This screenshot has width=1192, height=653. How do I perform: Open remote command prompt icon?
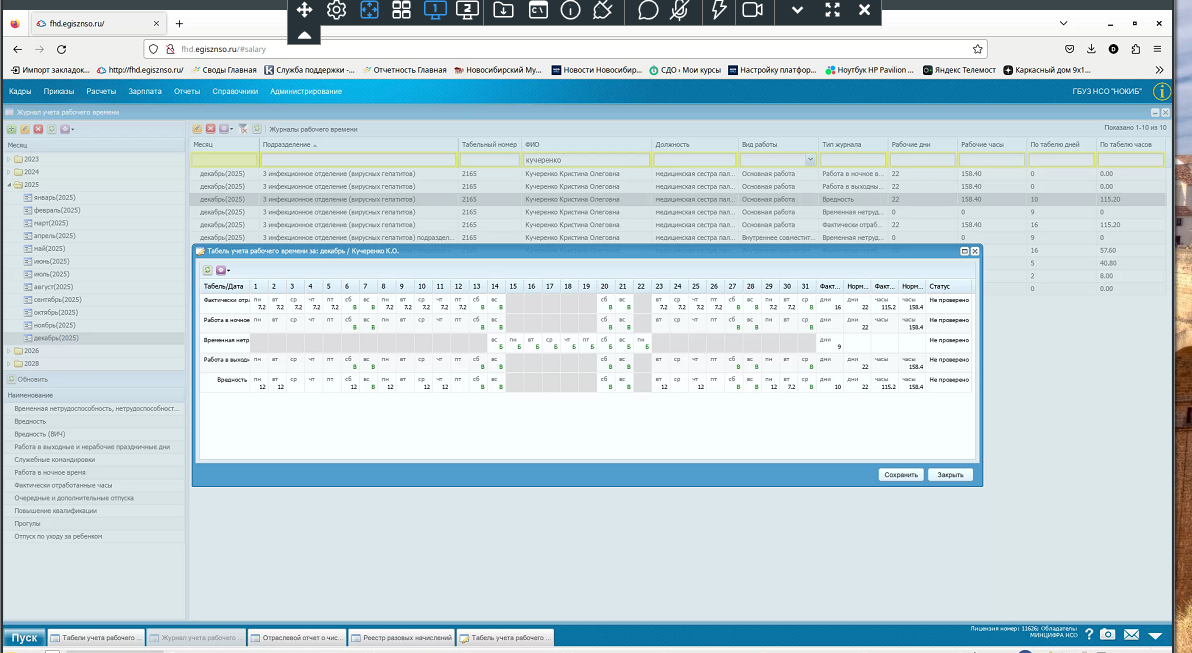(538, 10)
